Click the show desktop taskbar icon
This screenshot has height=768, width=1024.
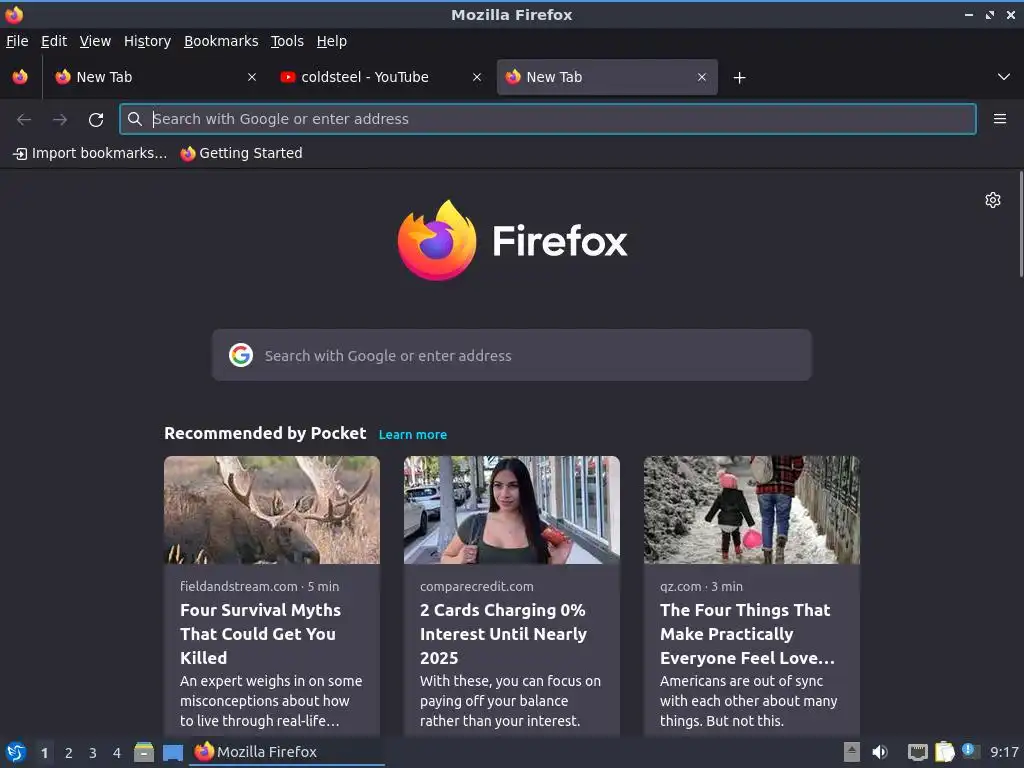(172, 753)
